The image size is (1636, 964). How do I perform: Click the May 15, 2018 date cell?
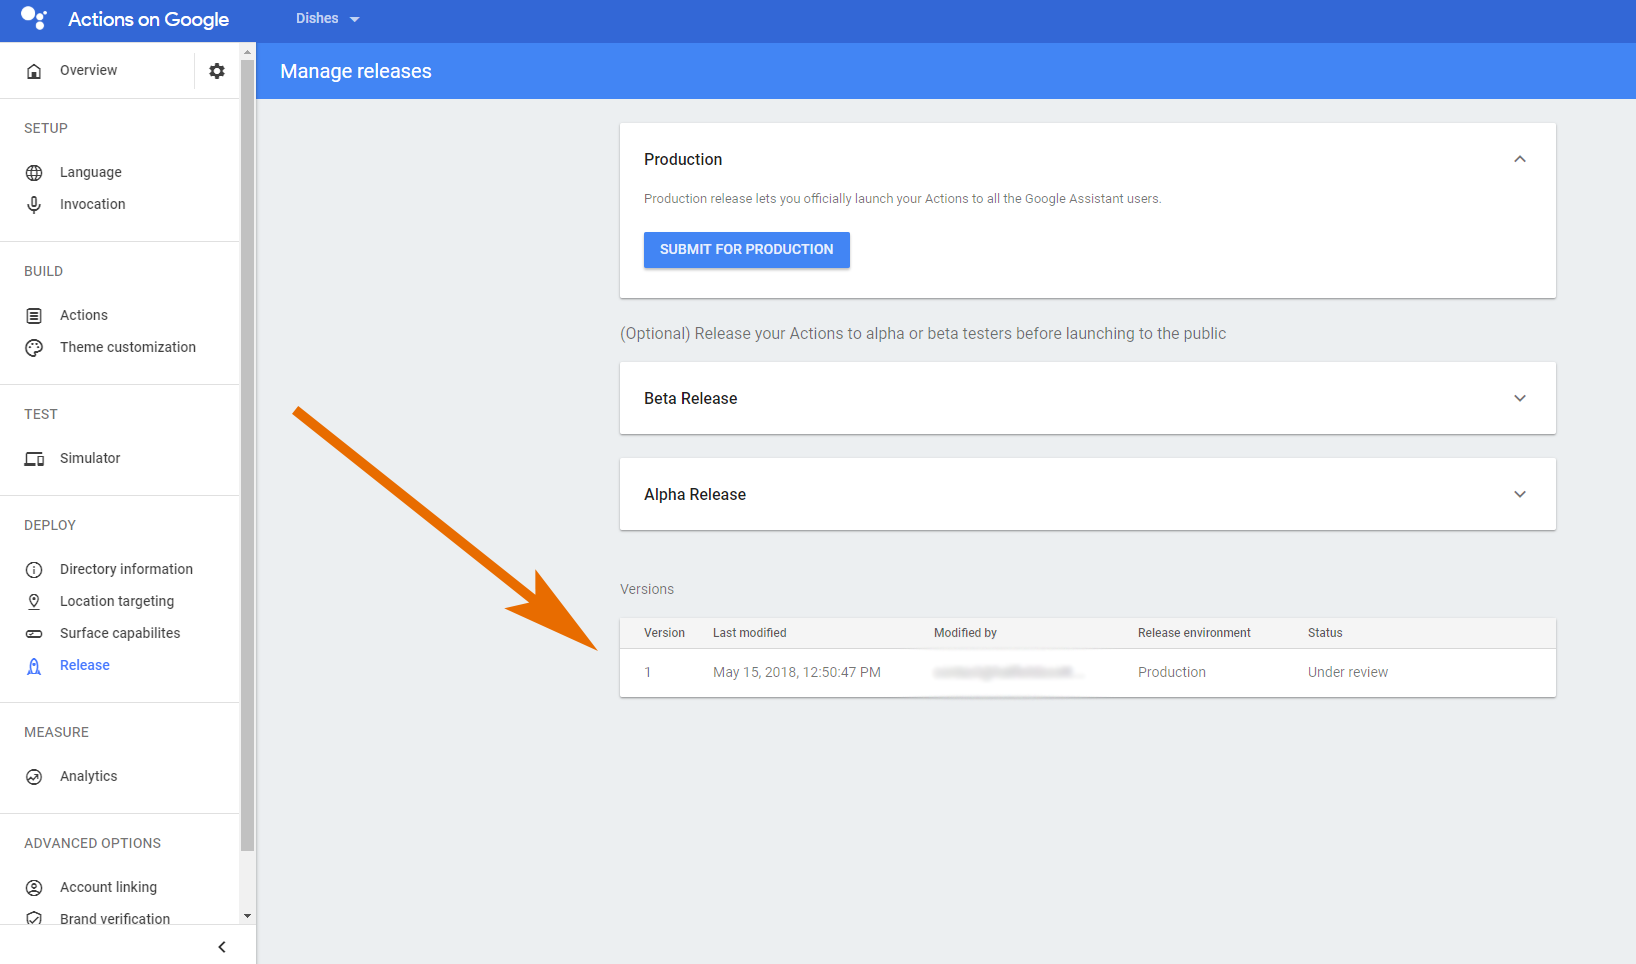797,672
